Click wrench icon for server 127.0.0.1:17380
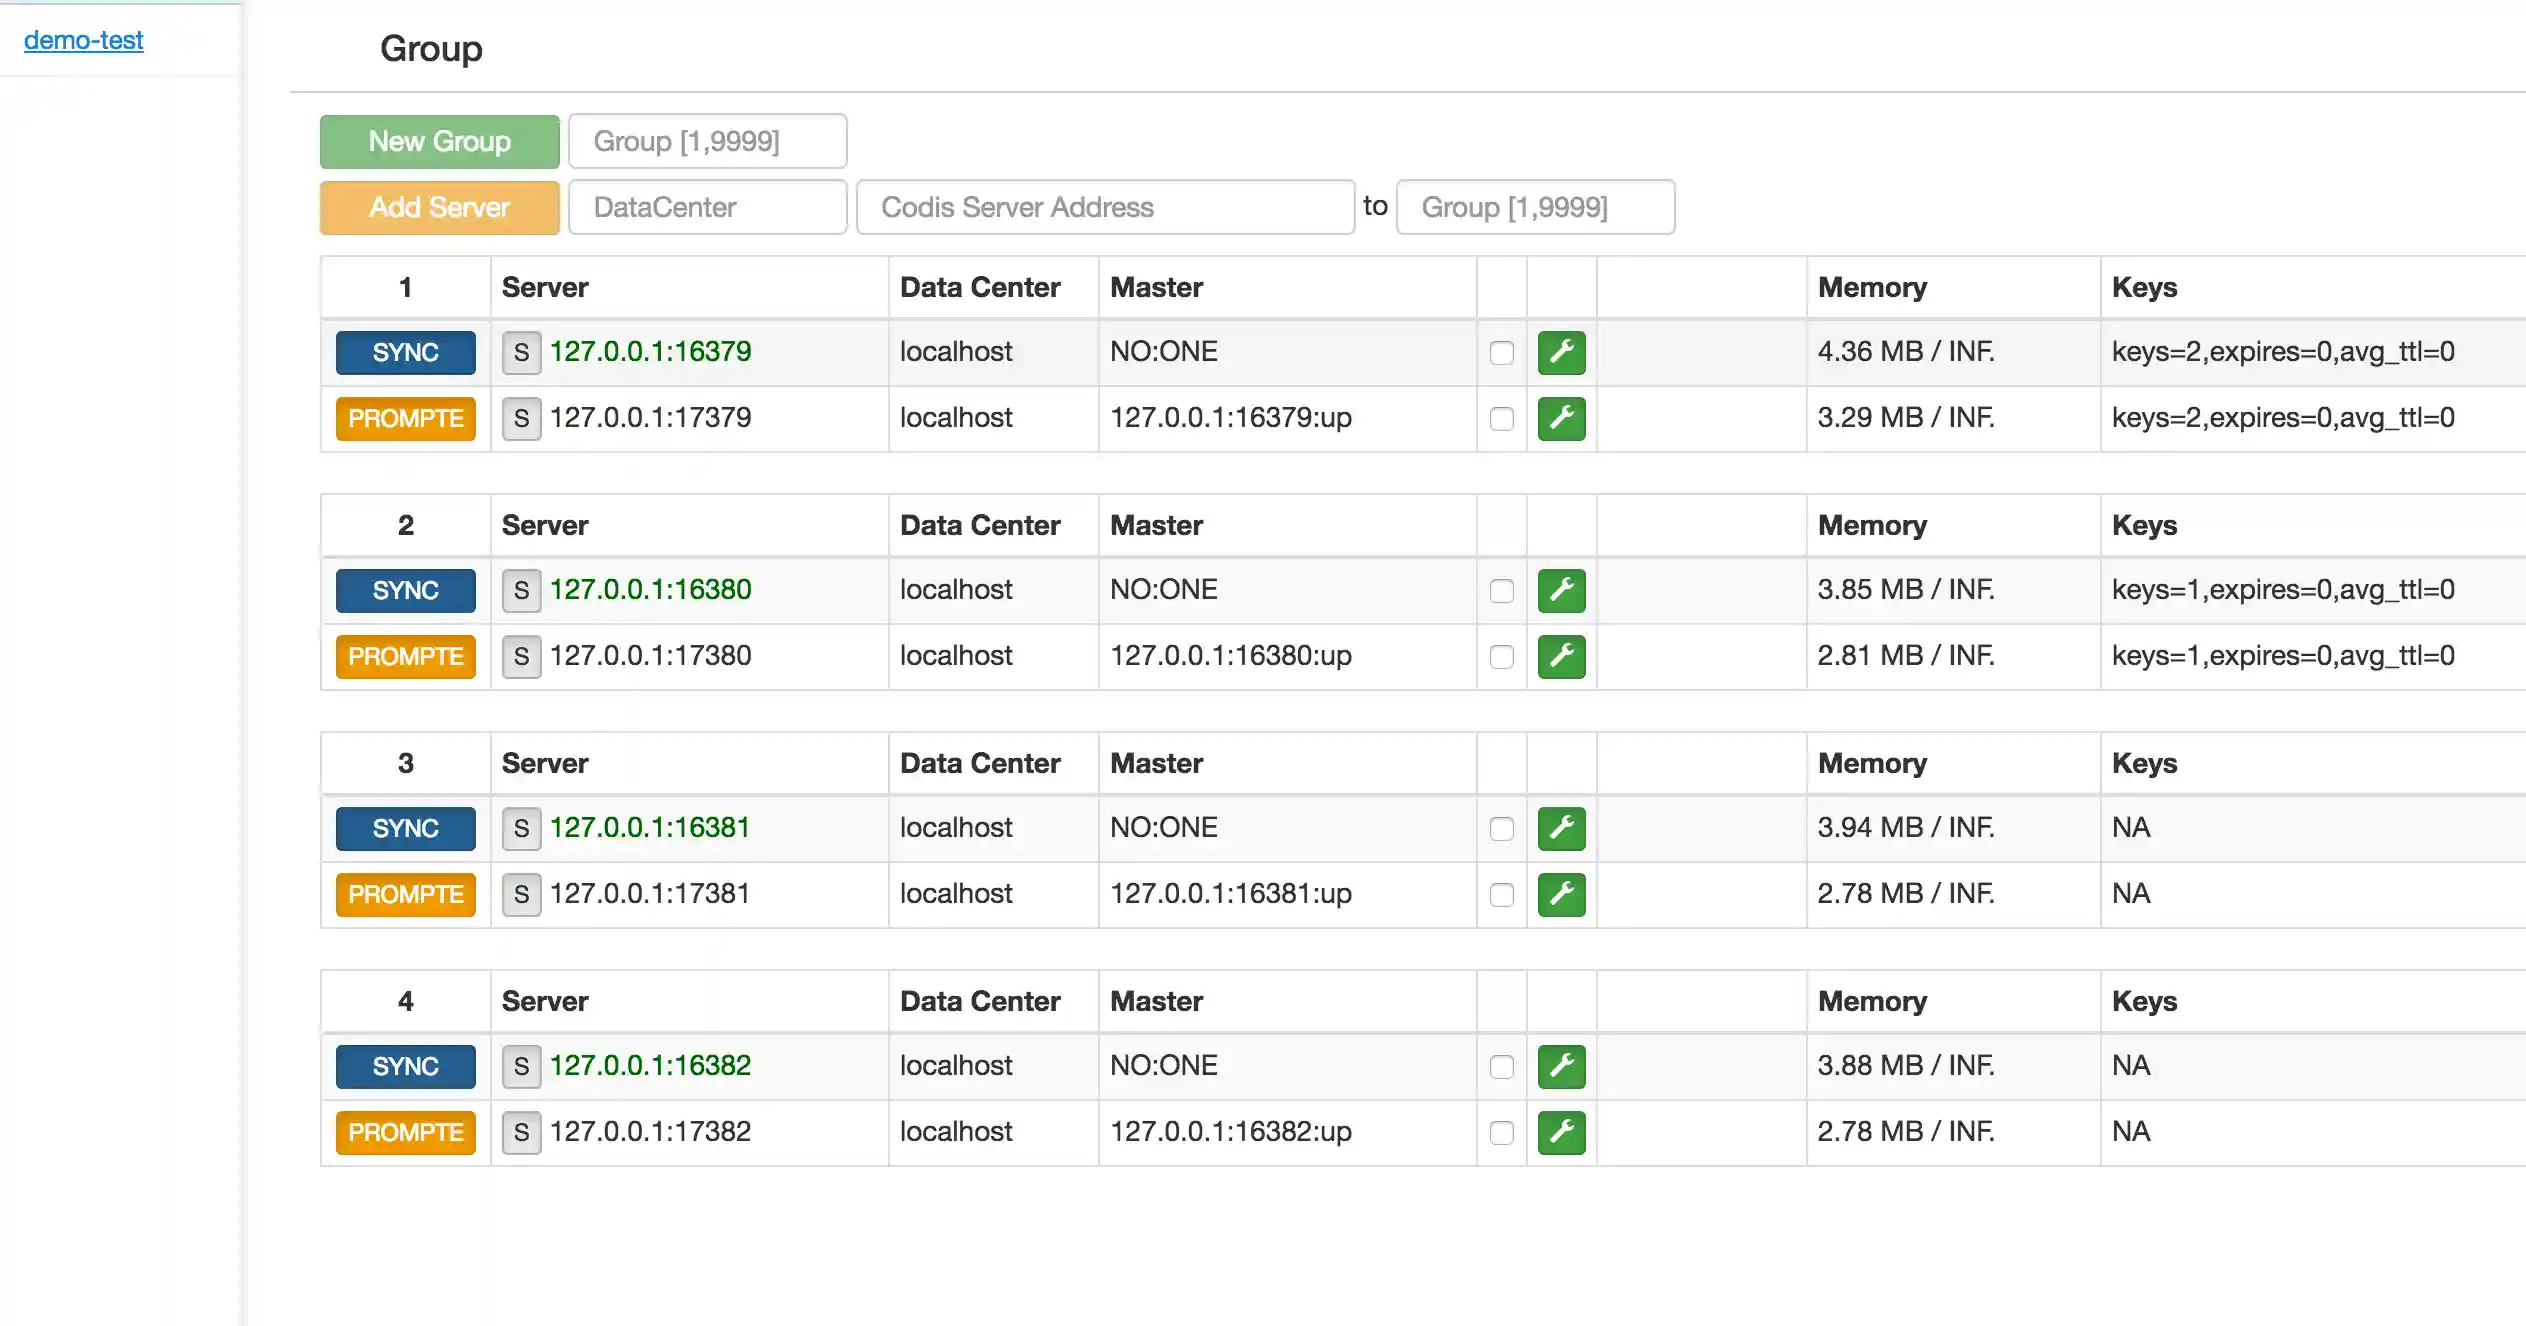Screen dimensions: 2526x1326 coord(1561,656)
